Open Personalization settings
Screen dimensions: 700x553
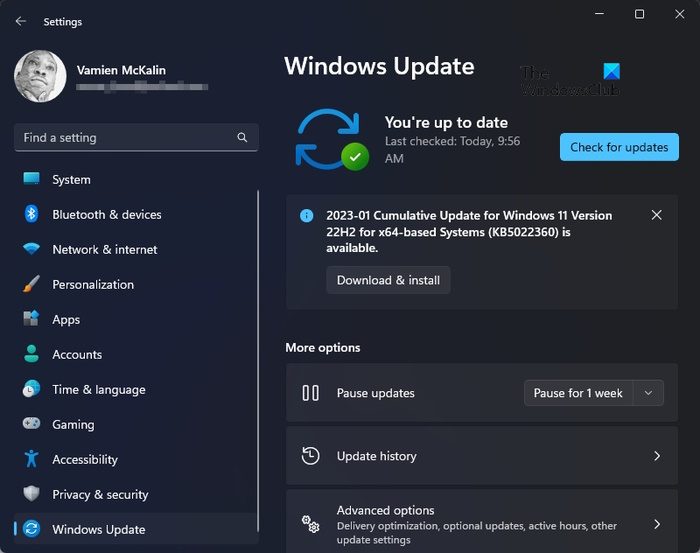(135, 284)
